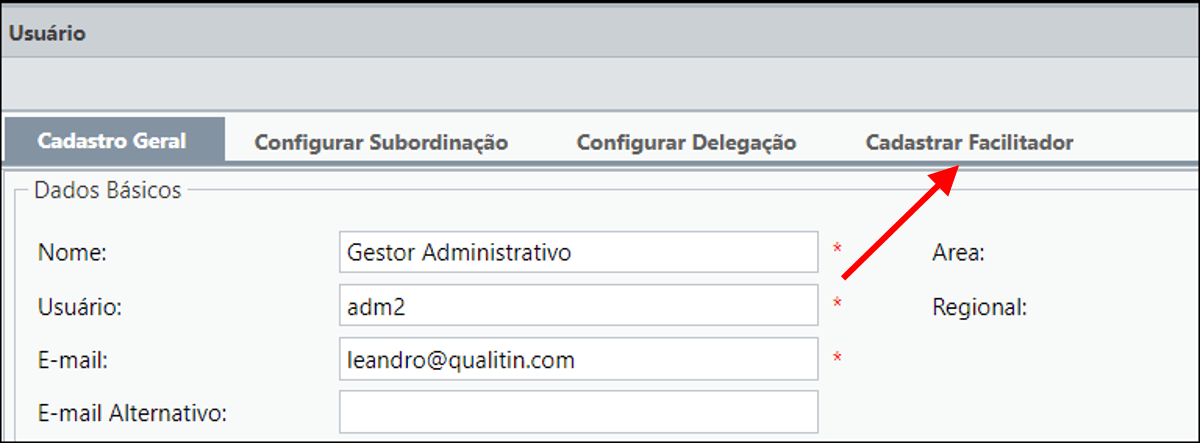Click the red asterisk beside E-mail field
Viewport: 1200px width, 443px height.
[x=838, y=357]
